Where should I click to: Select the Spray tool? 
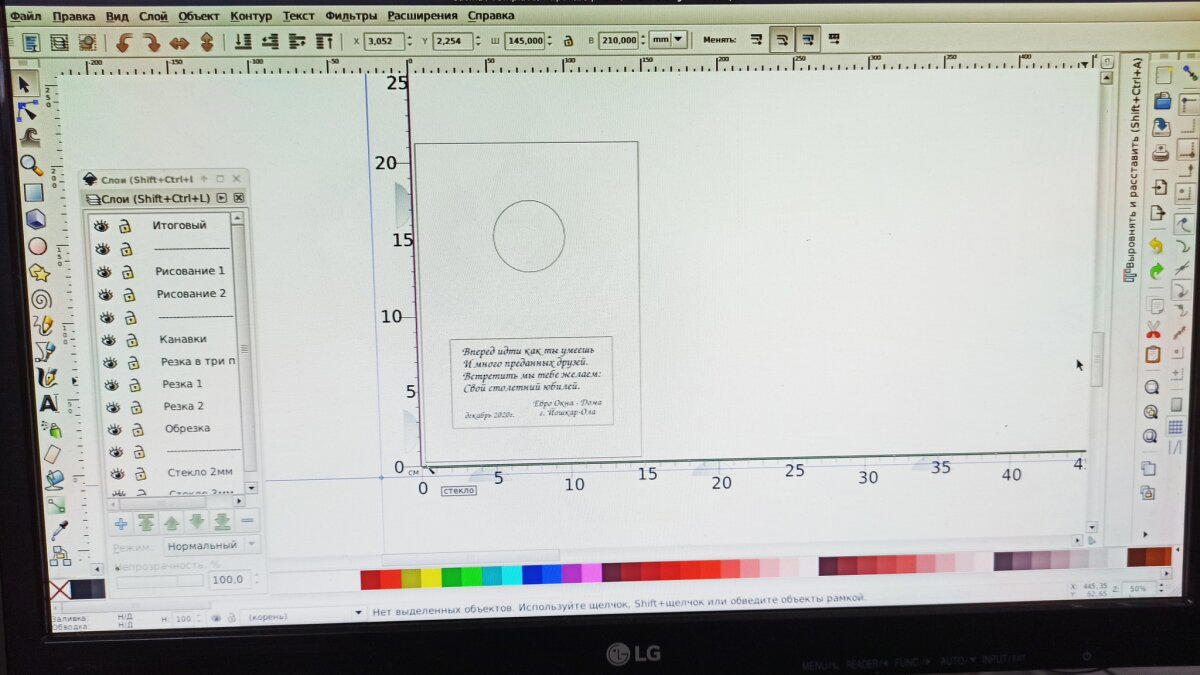(x=51, y=429)
